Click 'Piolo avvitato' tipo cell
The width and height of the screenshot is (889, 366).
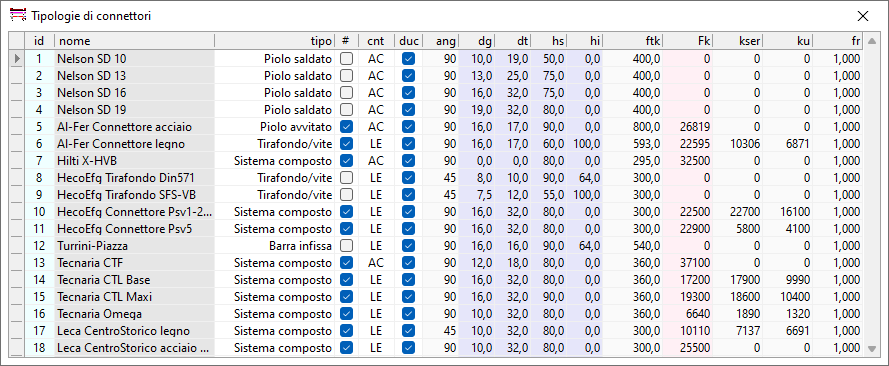tap(274, 126)
